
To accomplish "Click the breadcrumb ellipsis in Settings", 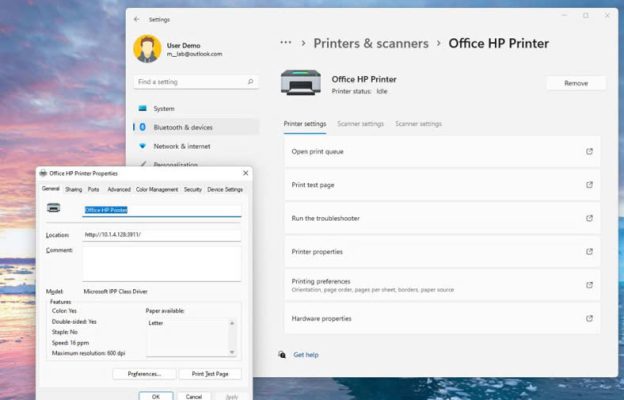I will [286, 43].
